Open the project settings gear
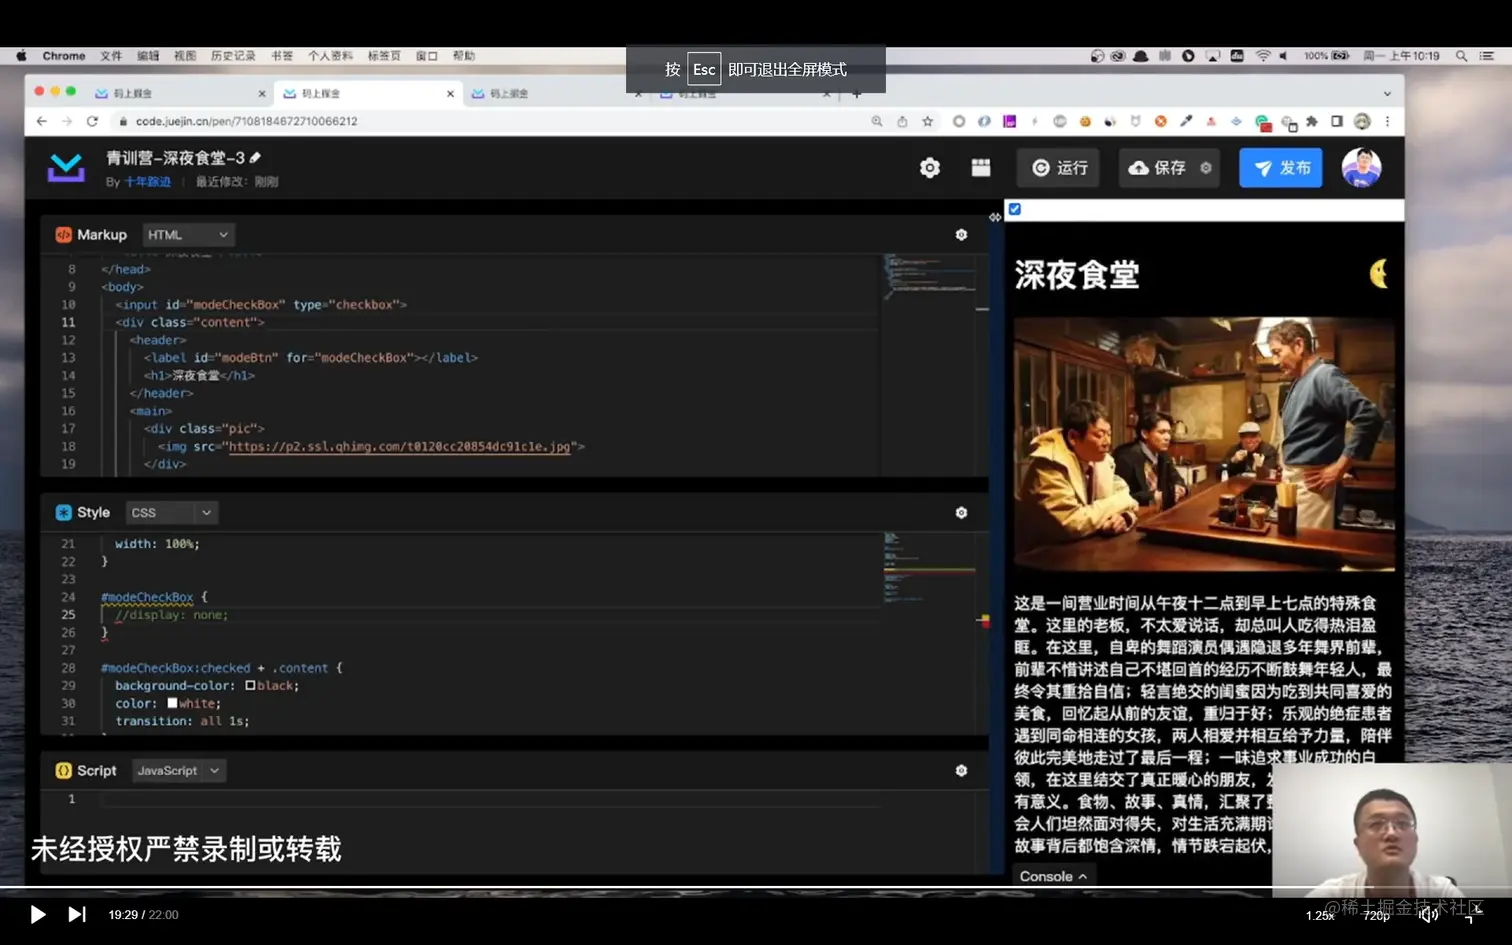Viewport: 1512px width, 945px height. tap(930, 168)
